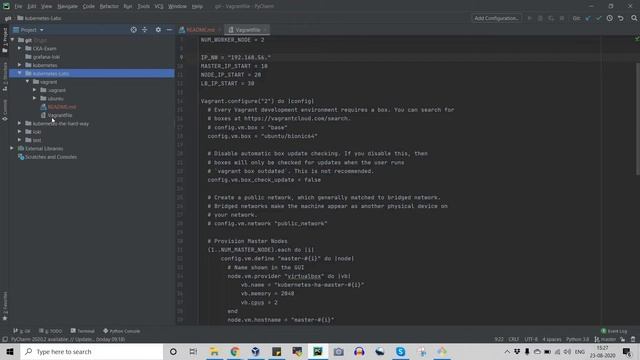Click the Windows search input box
The width and height of the screenshot is (640, 360).
(x=92, y=351)
